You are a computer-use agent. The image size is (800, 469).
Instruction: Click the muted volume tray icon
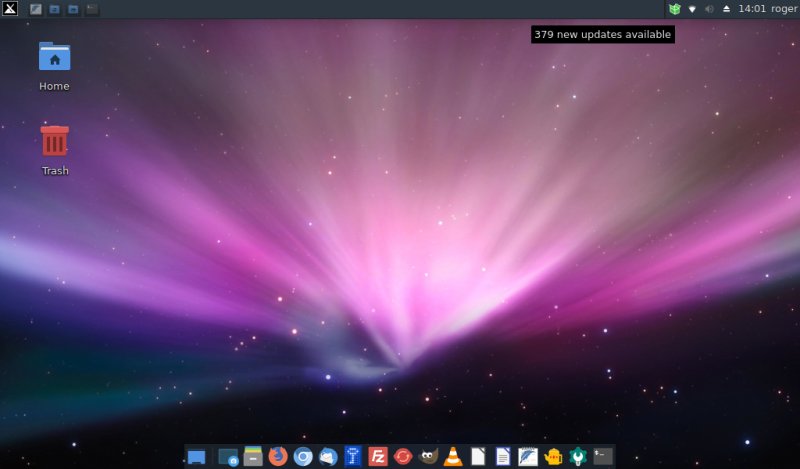click(x=709, y=9)
